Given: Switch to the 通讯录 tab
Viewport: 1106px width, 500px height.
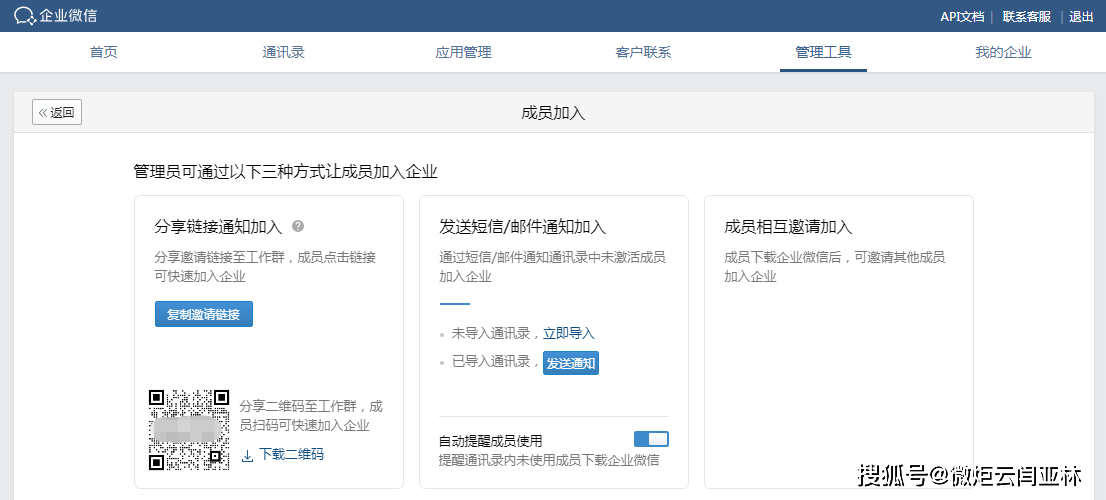Looking at the screenshot, I should point(283,52).
